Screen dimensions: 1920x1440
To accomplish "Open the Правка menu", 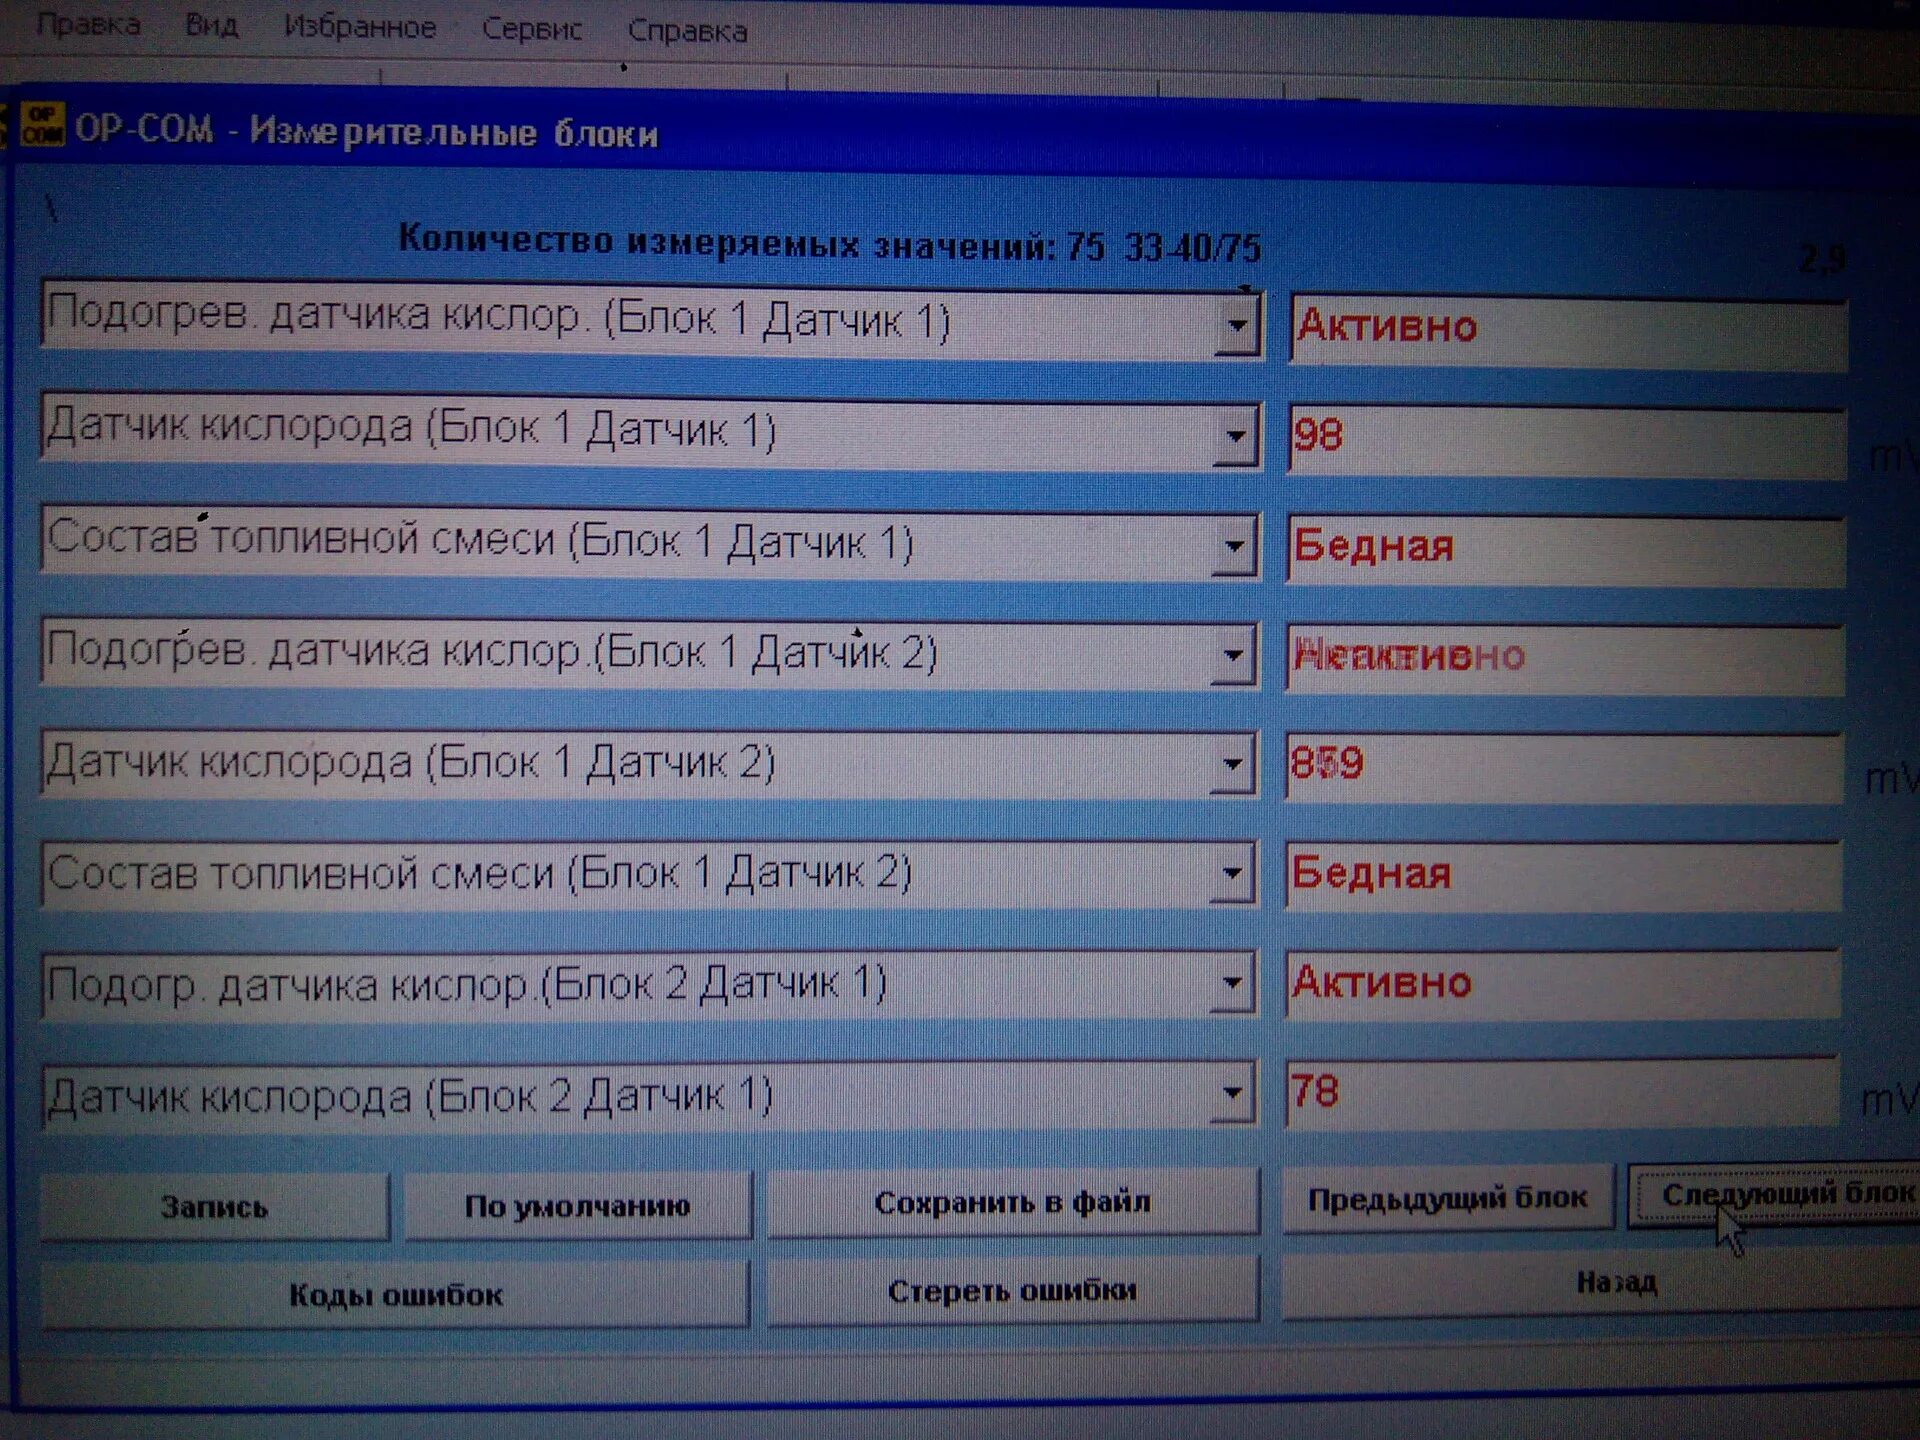I will coord(88,24).
